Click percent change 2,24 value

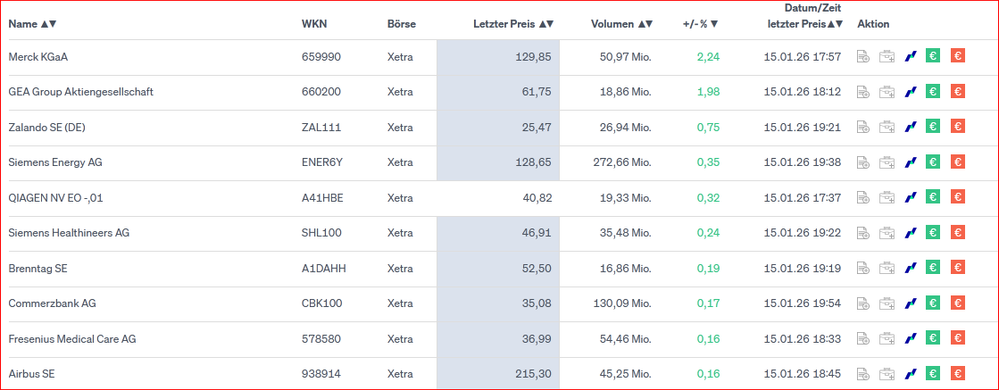pos(708,57)
